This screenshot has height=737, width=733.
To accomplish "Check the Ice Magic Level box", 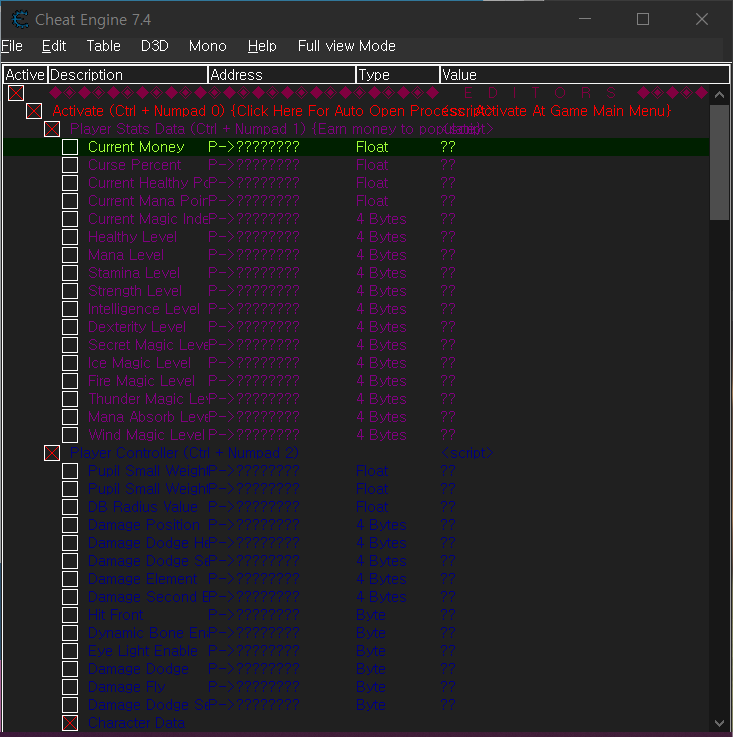I will pos(70,363).
